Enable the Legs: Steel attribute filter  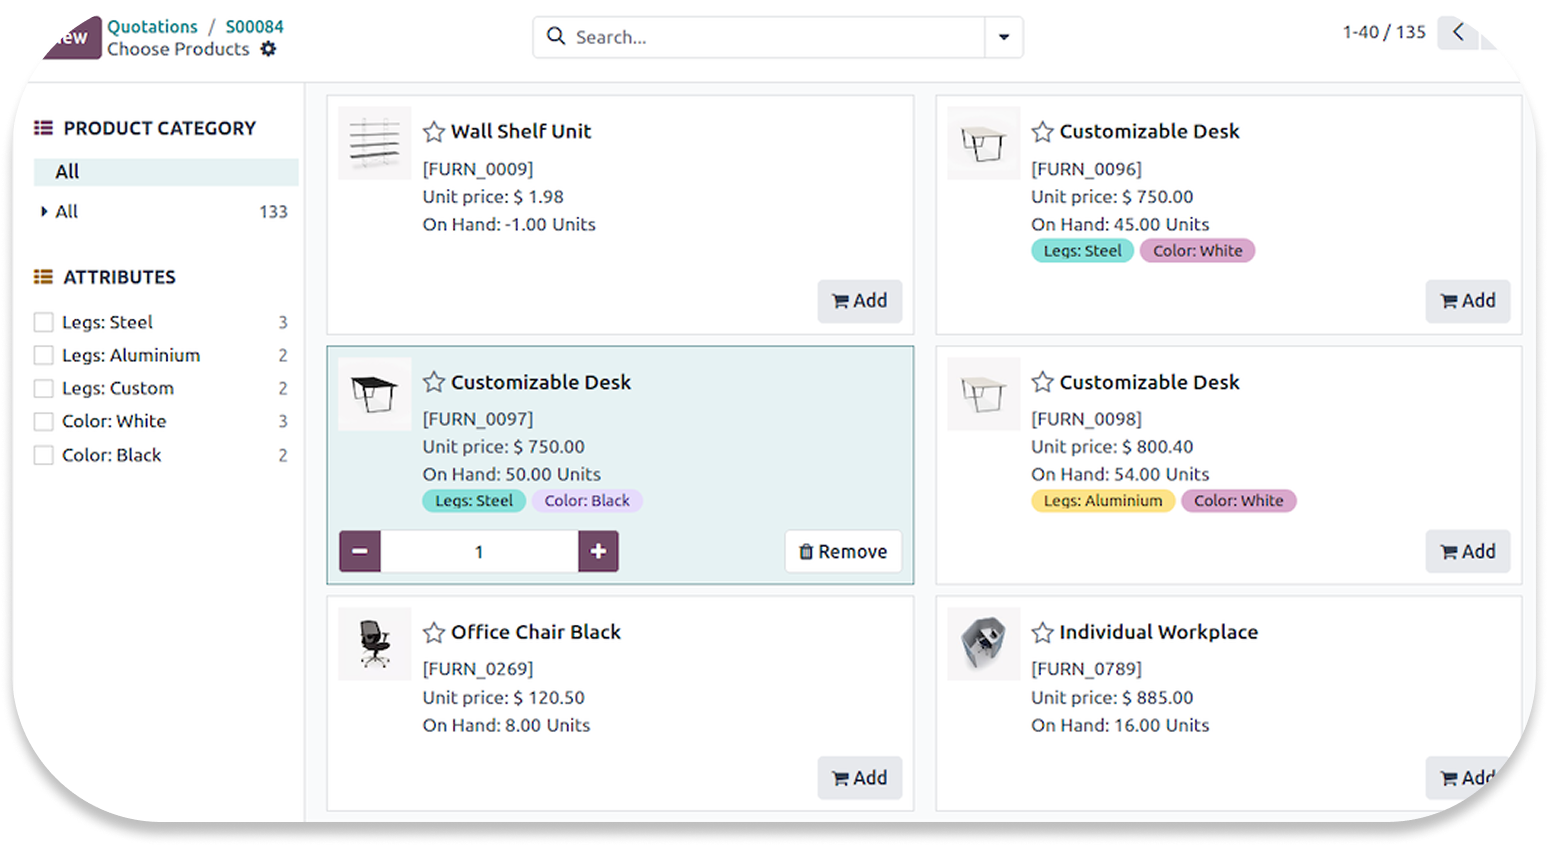44,322
